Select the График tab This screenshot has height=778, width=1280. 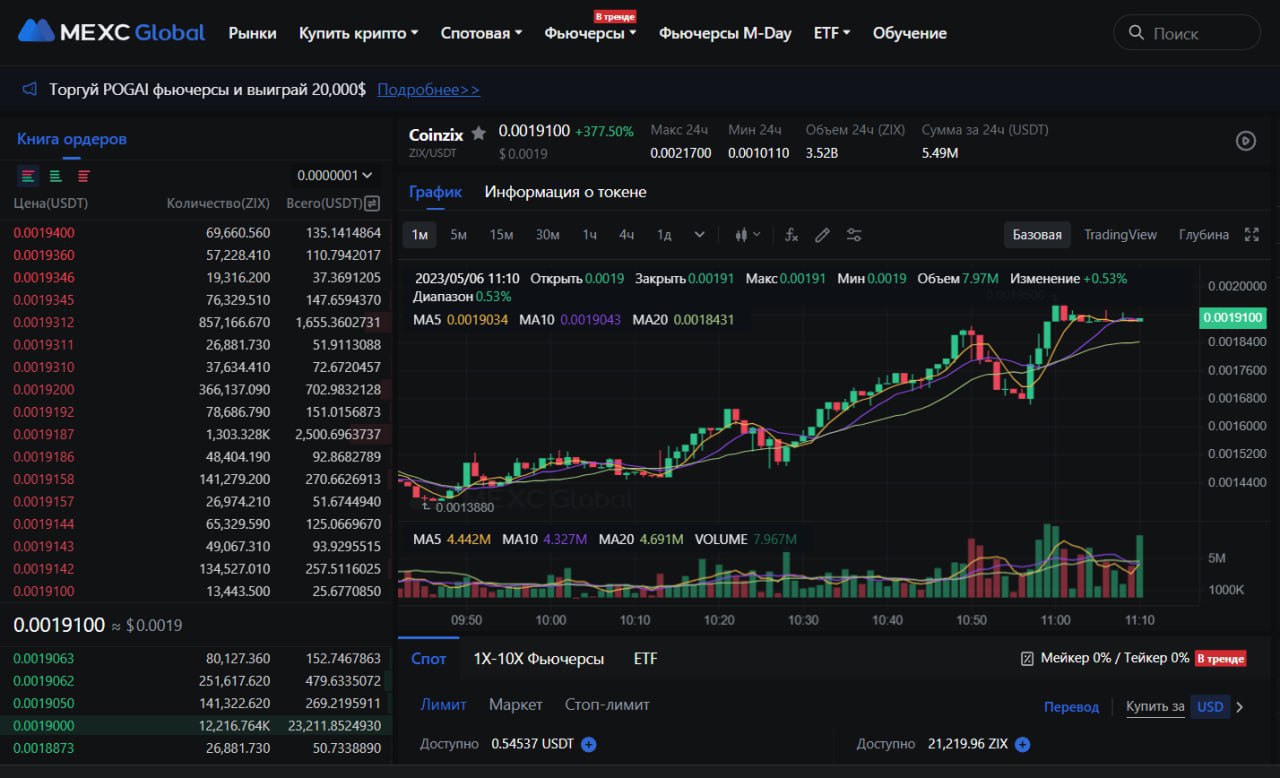pyautogui.click(x=436, y=192)
